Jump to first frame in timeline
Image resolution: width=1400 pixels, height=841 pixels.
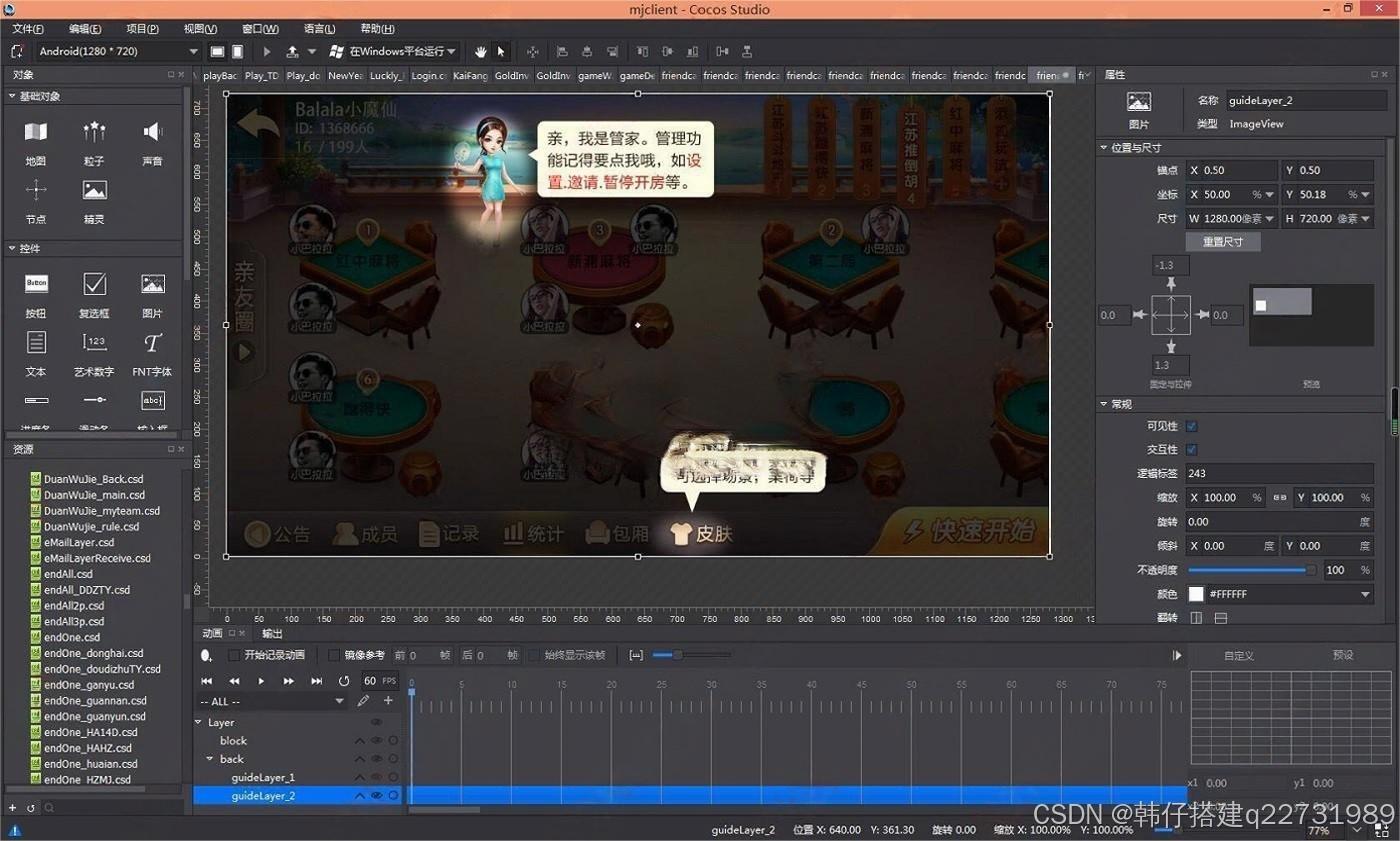pyautogui.click(x=207, y=681)
